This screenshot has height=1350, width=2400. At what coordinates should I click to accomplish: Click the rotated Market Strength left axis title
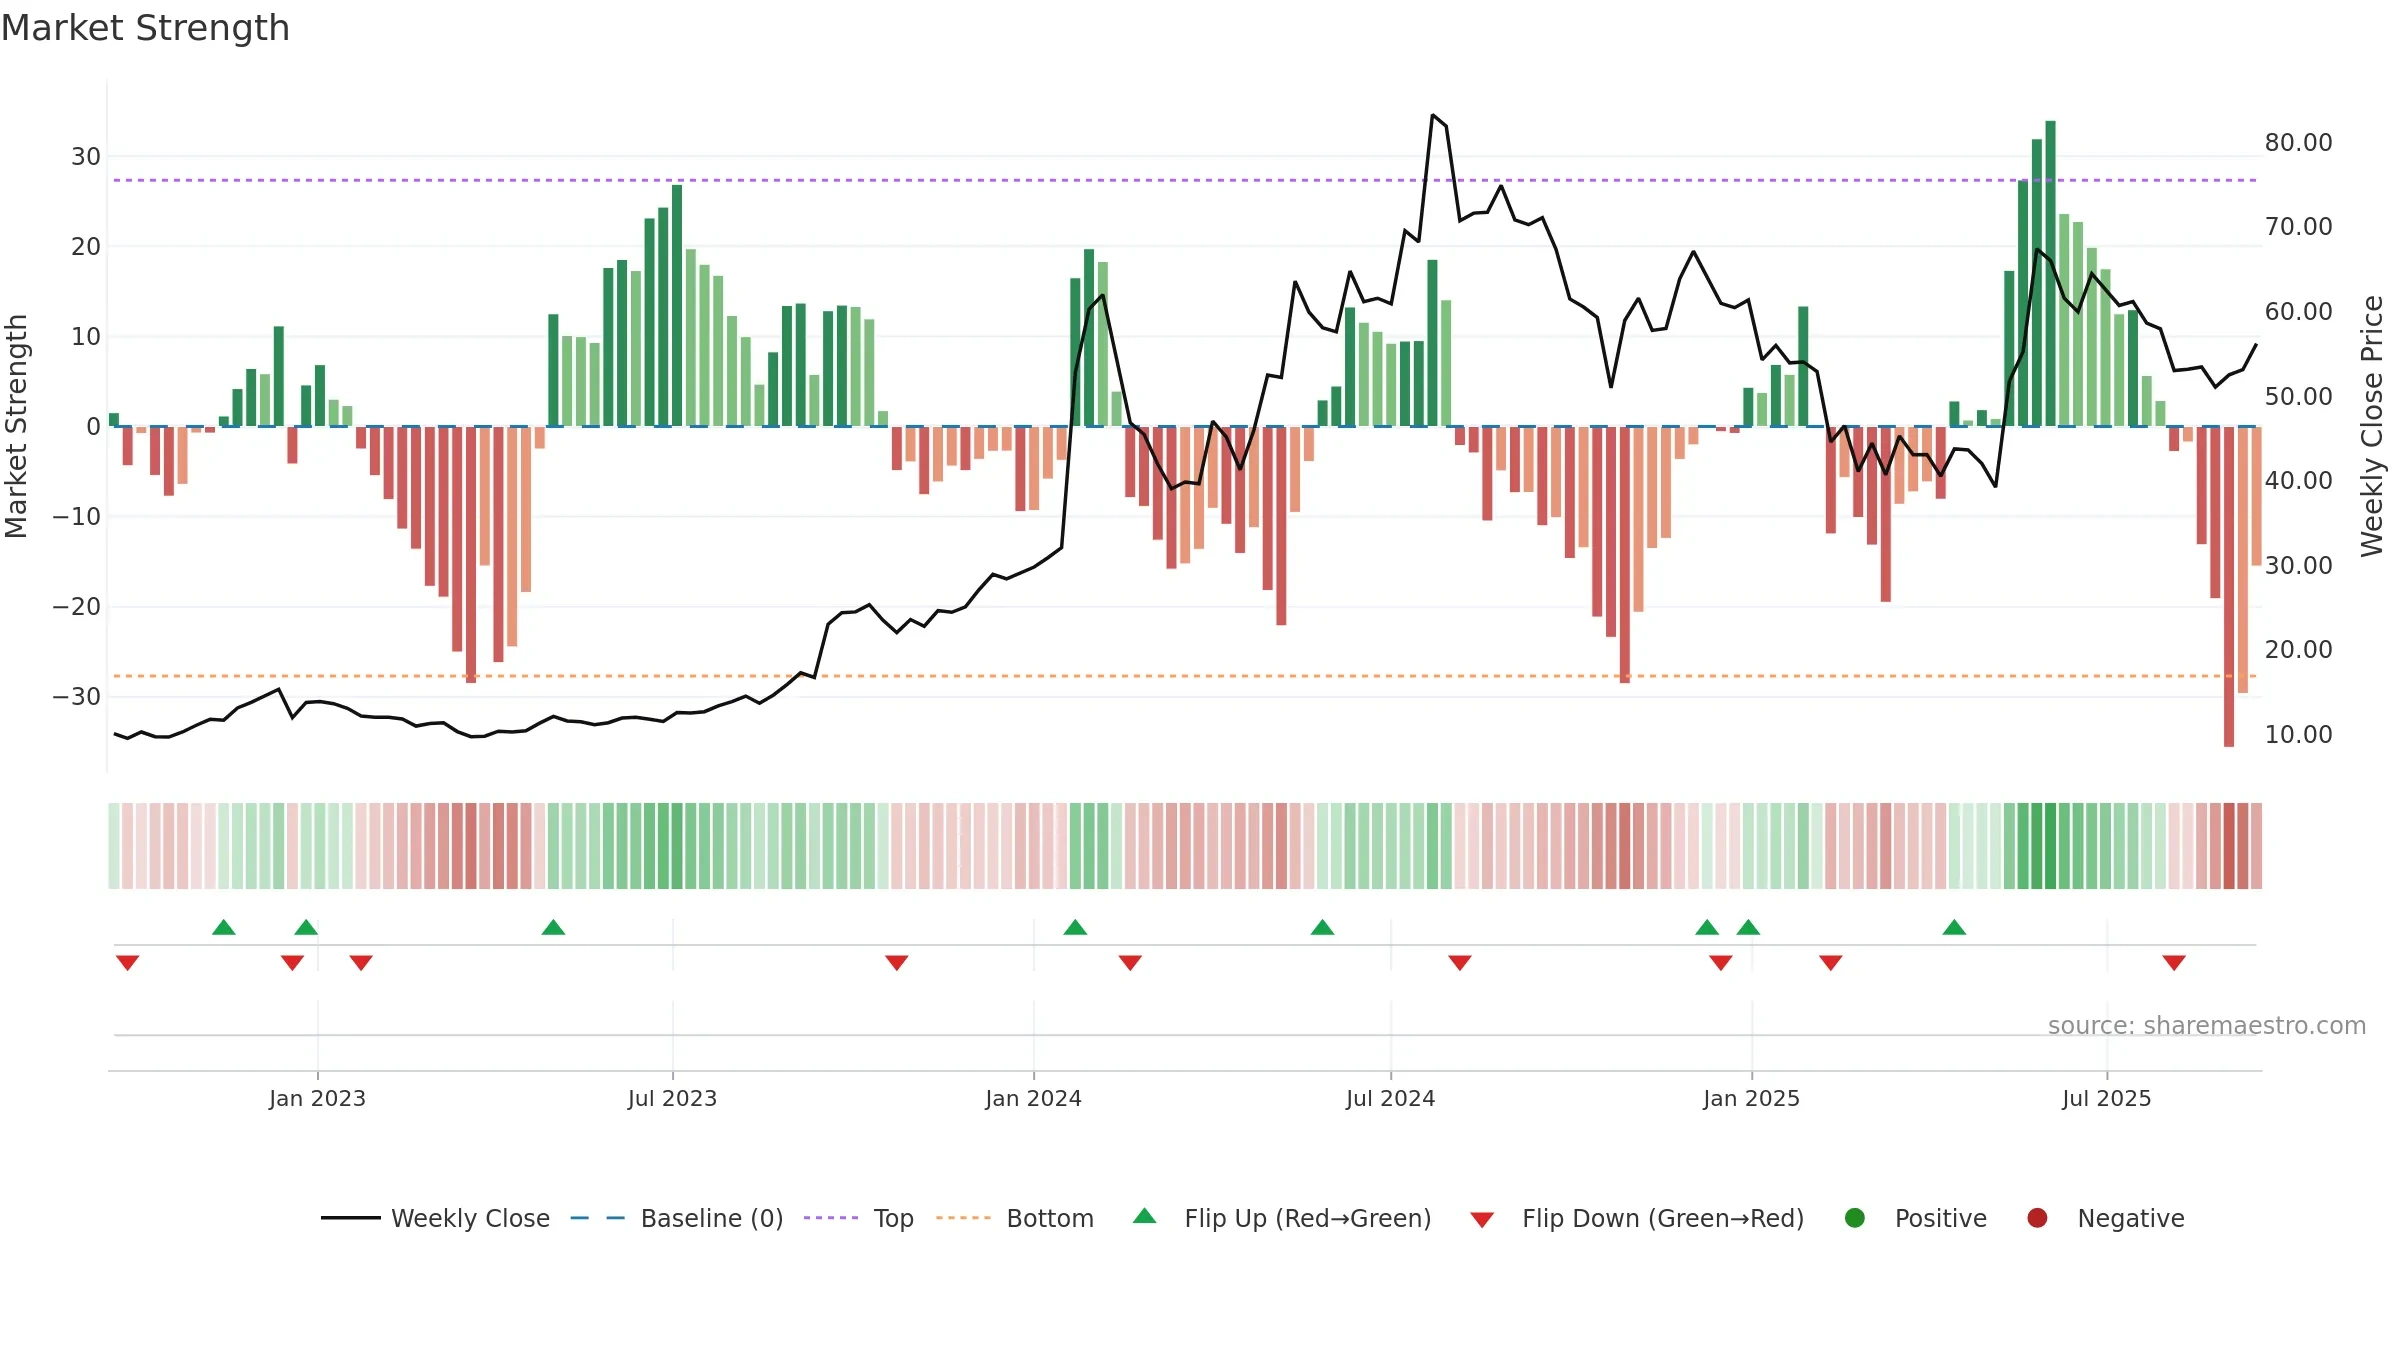click(x=16, y=426)
